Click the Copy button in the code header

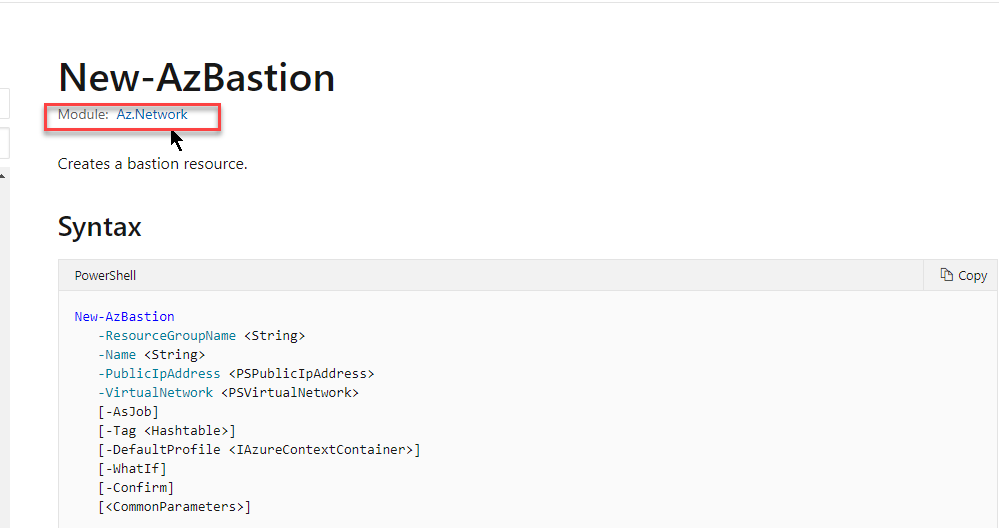click(x=963, y=275)
